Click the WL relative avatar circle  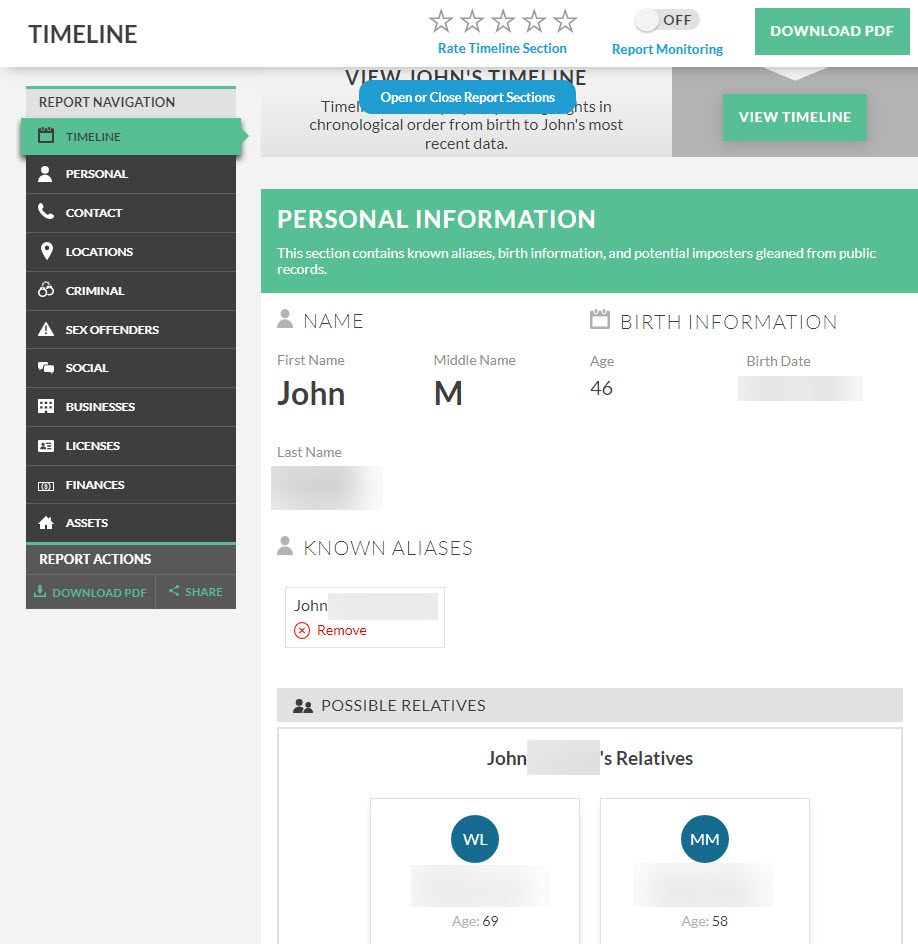(475, 839)
